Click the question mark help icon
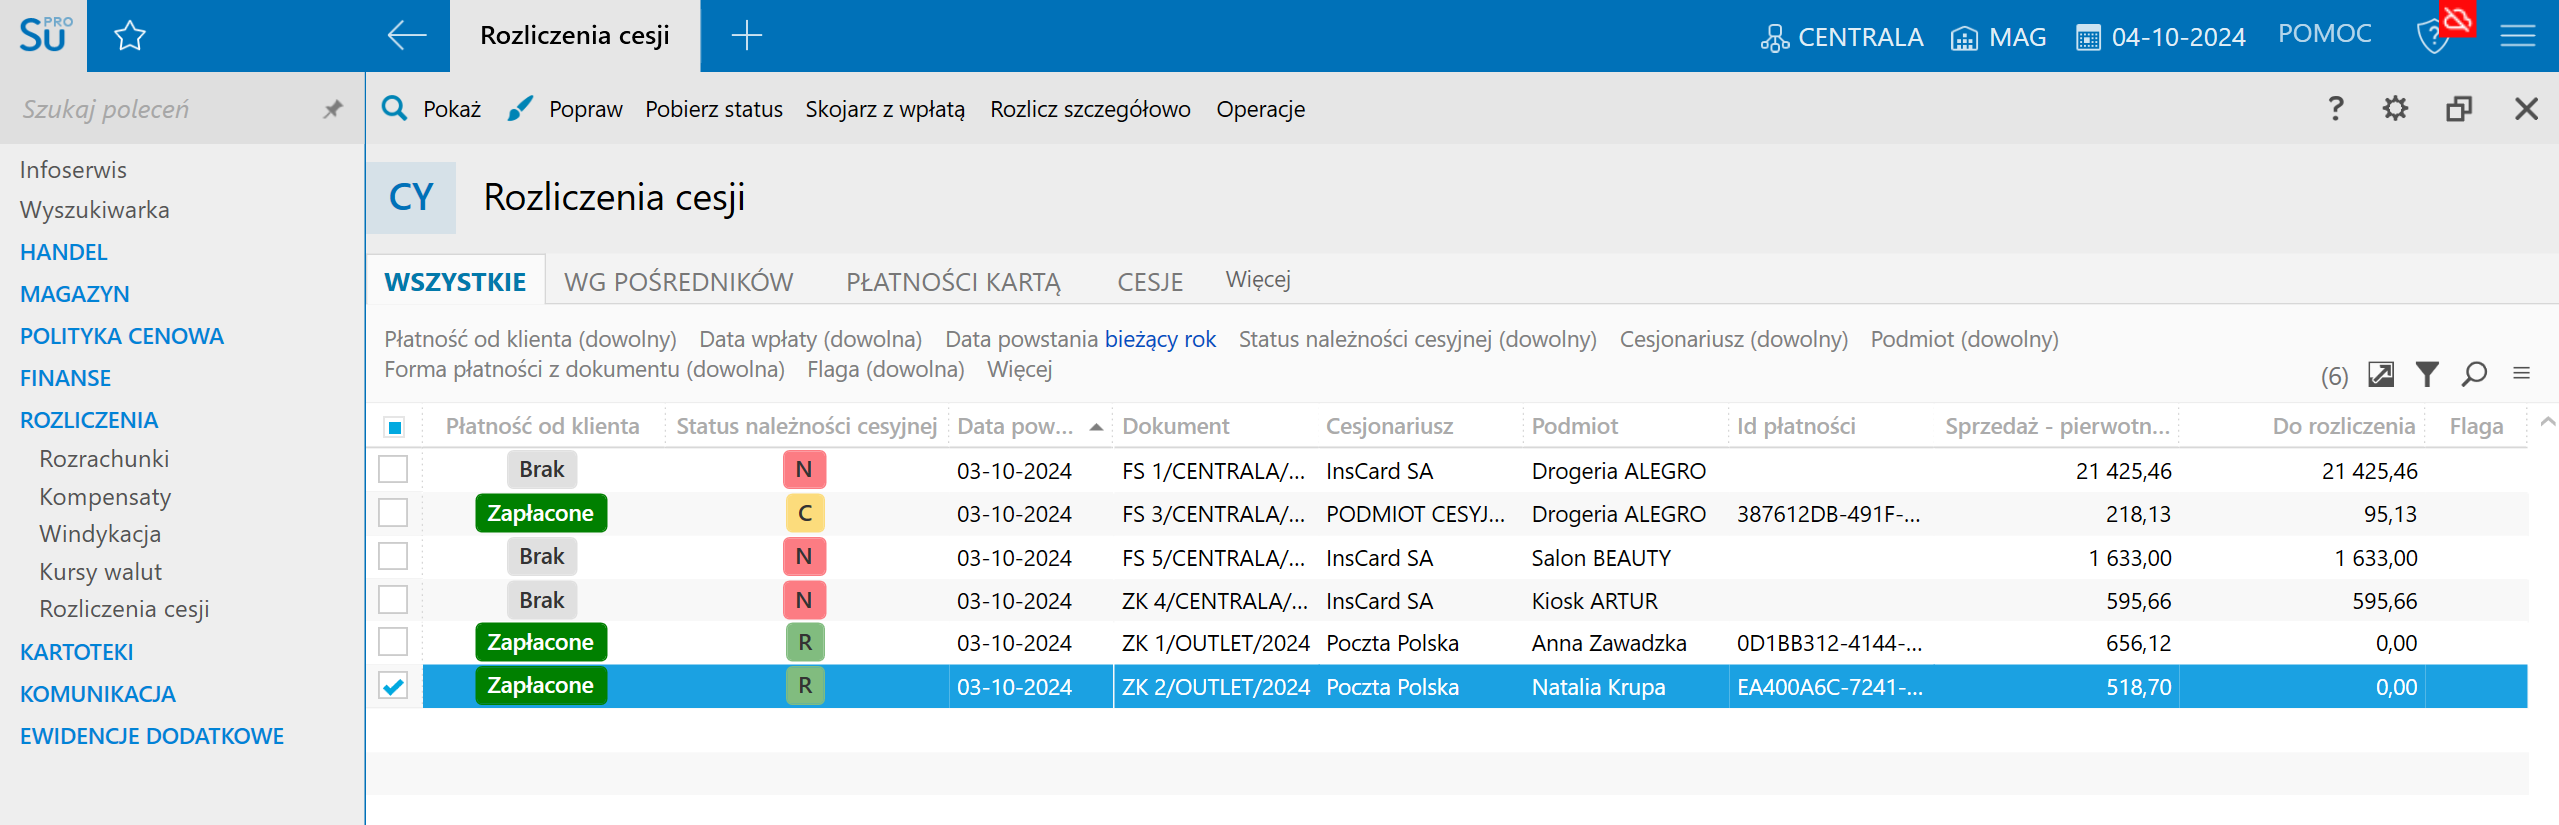Image resolution: width=2559 pixels, height=825 pixels. [2335, 108]
